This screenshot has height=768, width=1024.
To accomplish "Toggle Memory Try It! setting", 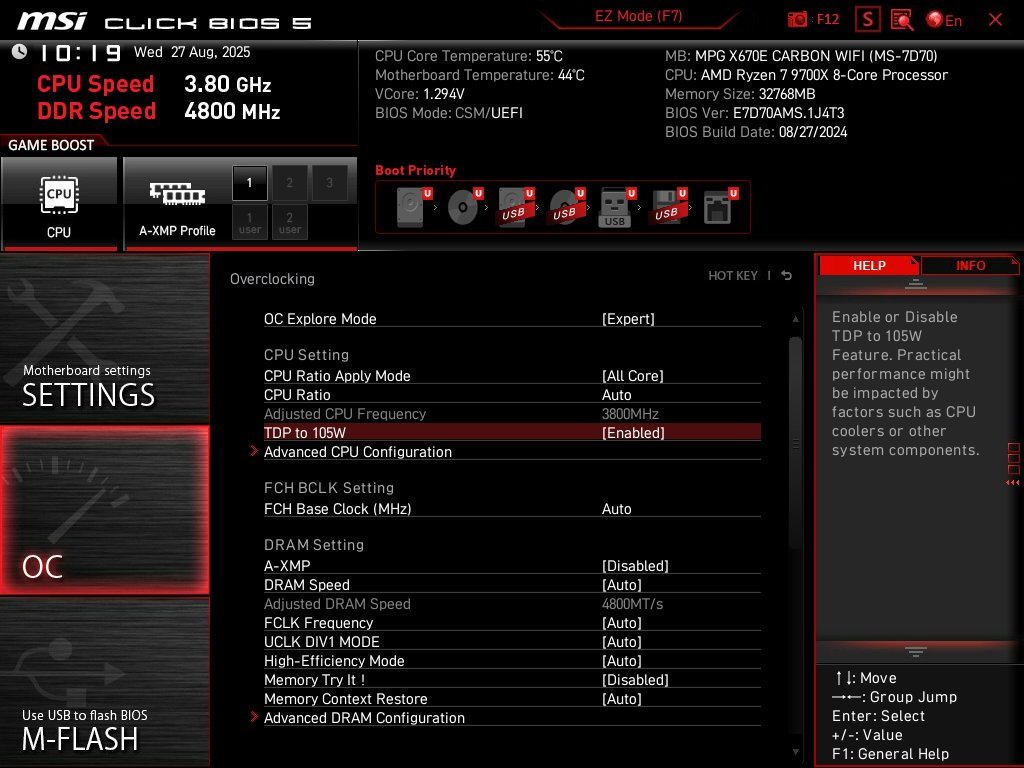I will tap(636, 679).
